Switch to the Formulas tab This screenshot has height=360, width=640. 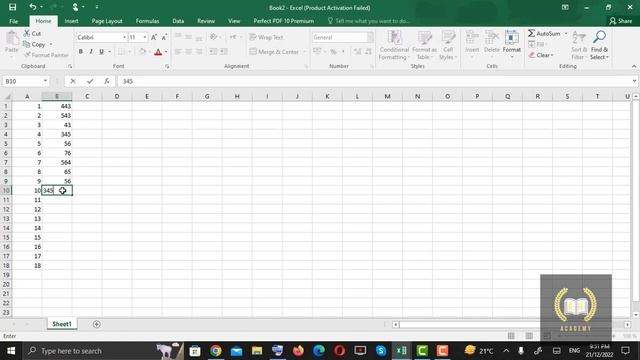147,21
